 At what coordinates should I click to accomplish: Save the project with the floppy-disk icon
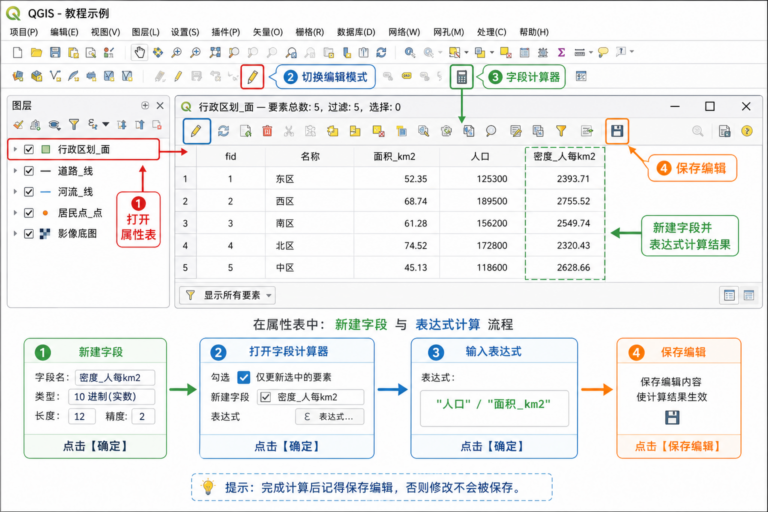[x=55, y=52]
